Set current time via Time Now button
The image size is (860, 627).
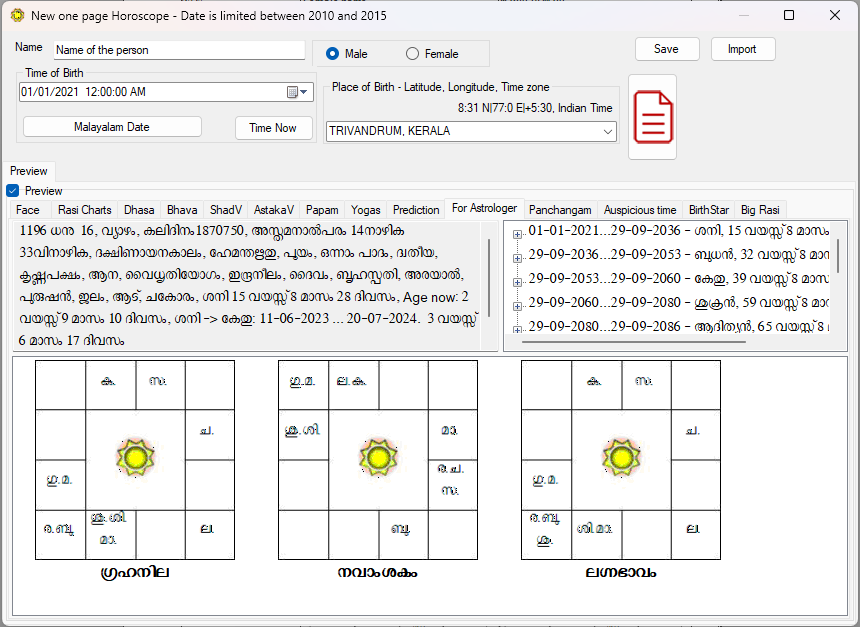coord(273,127)
